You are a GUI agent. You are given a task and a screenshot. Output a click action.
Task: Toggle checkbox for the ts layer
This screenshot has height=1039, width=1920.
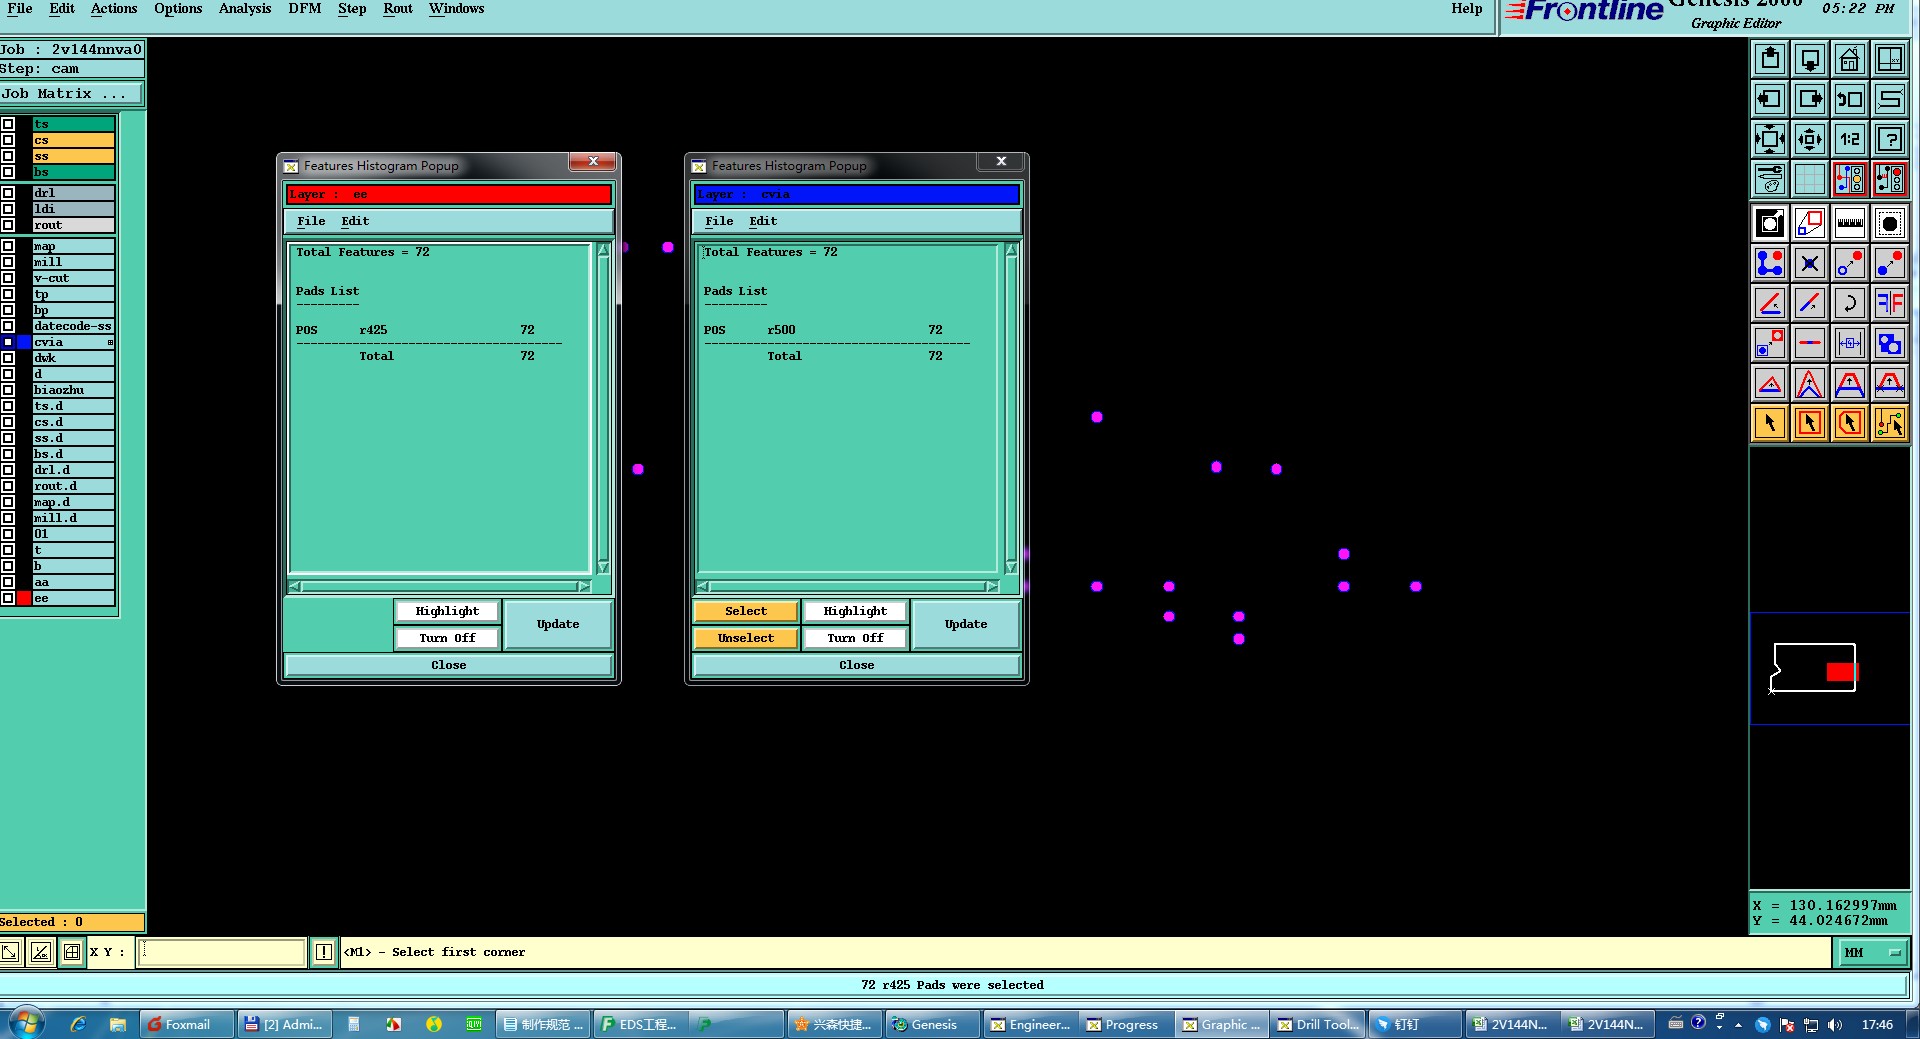click(x=8, y=124)
